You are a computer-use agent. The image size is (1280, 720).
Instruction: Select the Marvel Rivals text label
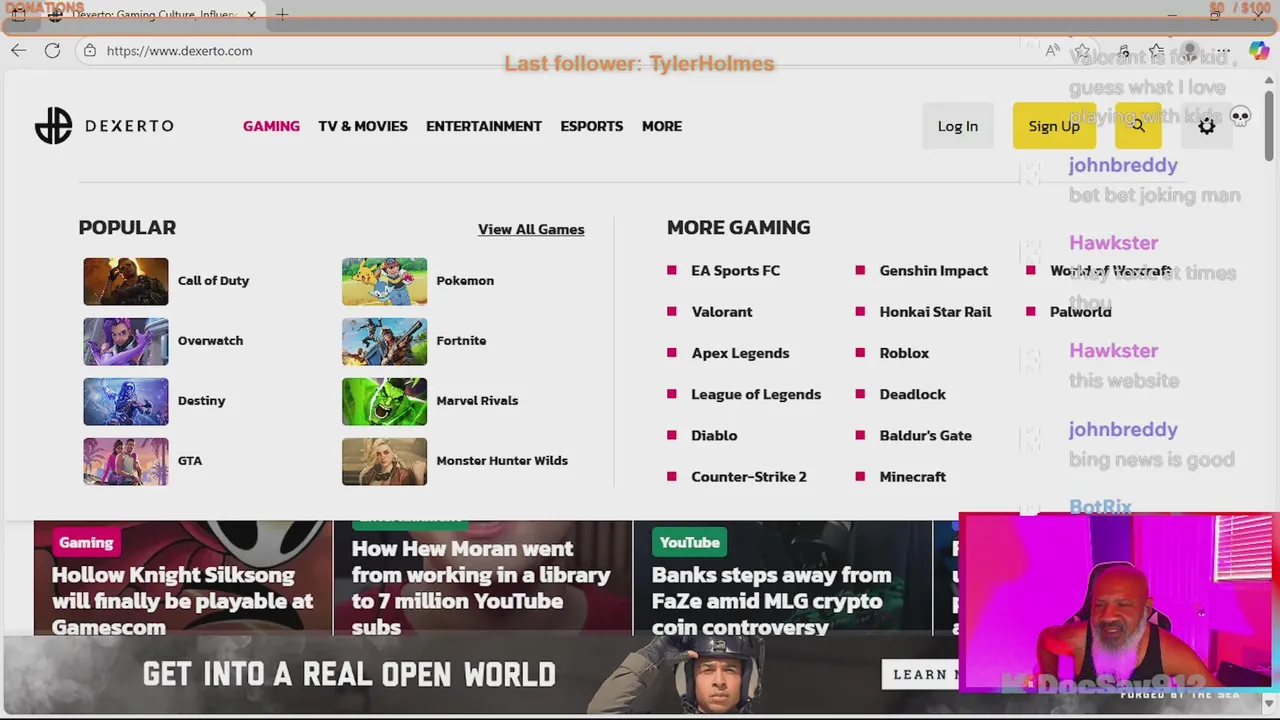coord(477,400)
